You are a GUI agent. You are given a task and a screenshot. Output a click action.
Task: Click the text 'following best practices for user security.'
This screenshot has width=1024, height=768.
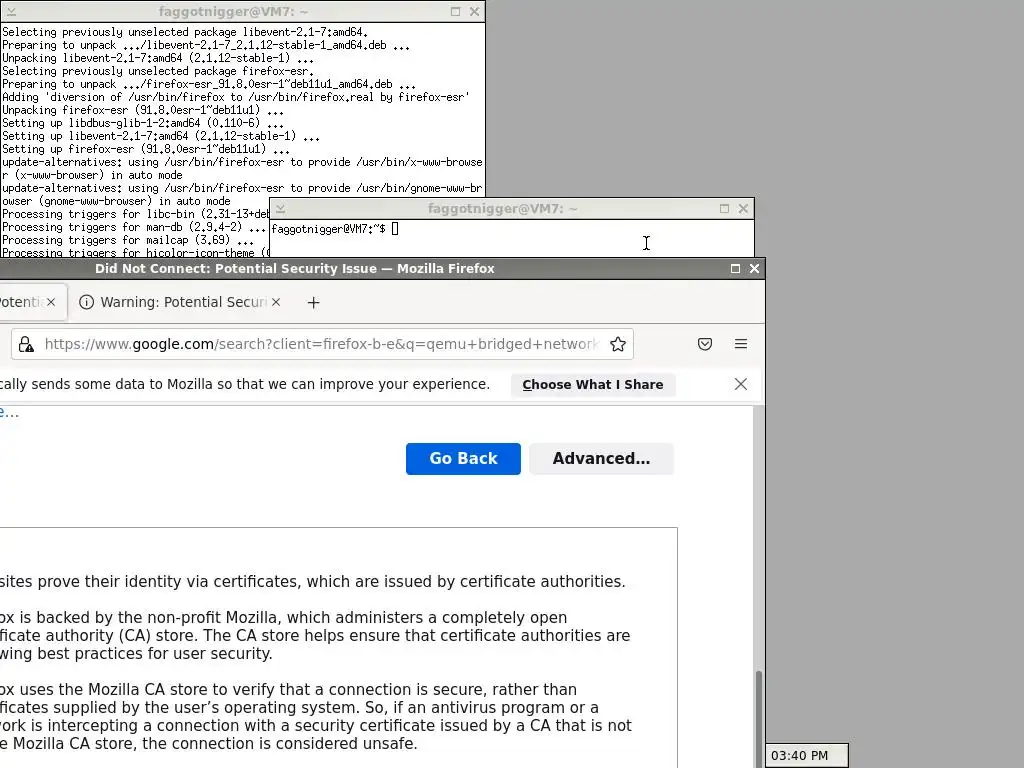[136, 654]
